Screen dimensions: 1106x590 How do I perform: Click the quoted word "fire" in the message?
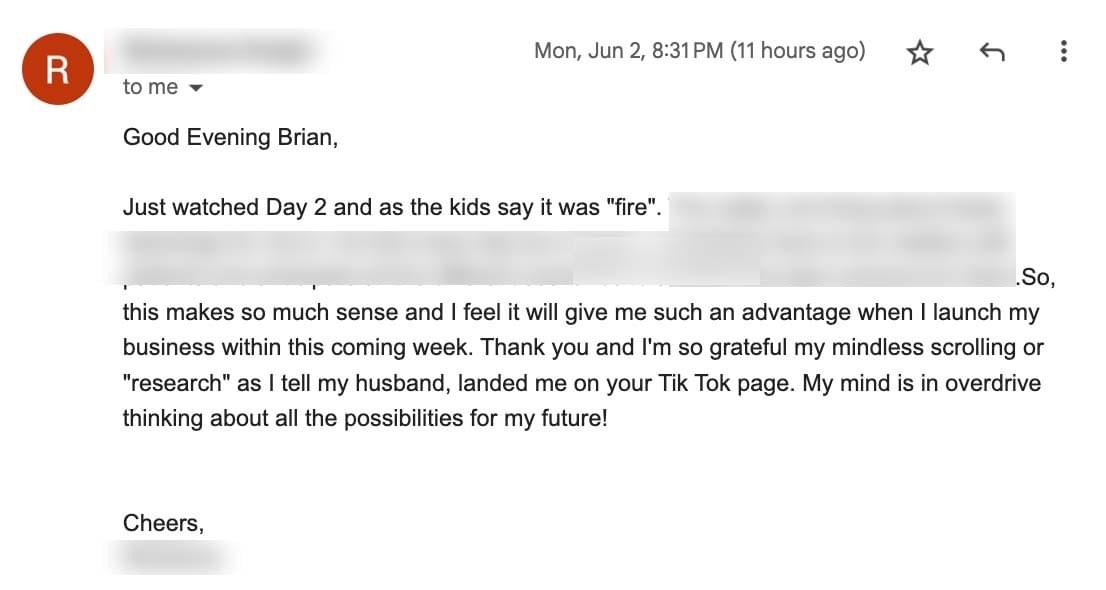click(631, 207)
